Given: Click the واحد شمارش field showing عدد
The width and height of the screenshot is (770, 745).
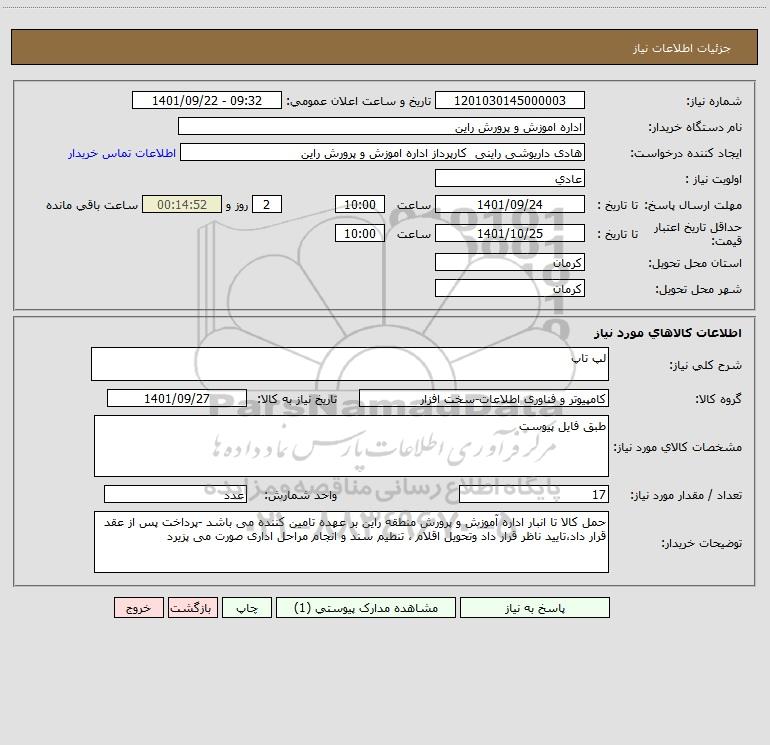Looking at the screenshot, I should point(175,494).
